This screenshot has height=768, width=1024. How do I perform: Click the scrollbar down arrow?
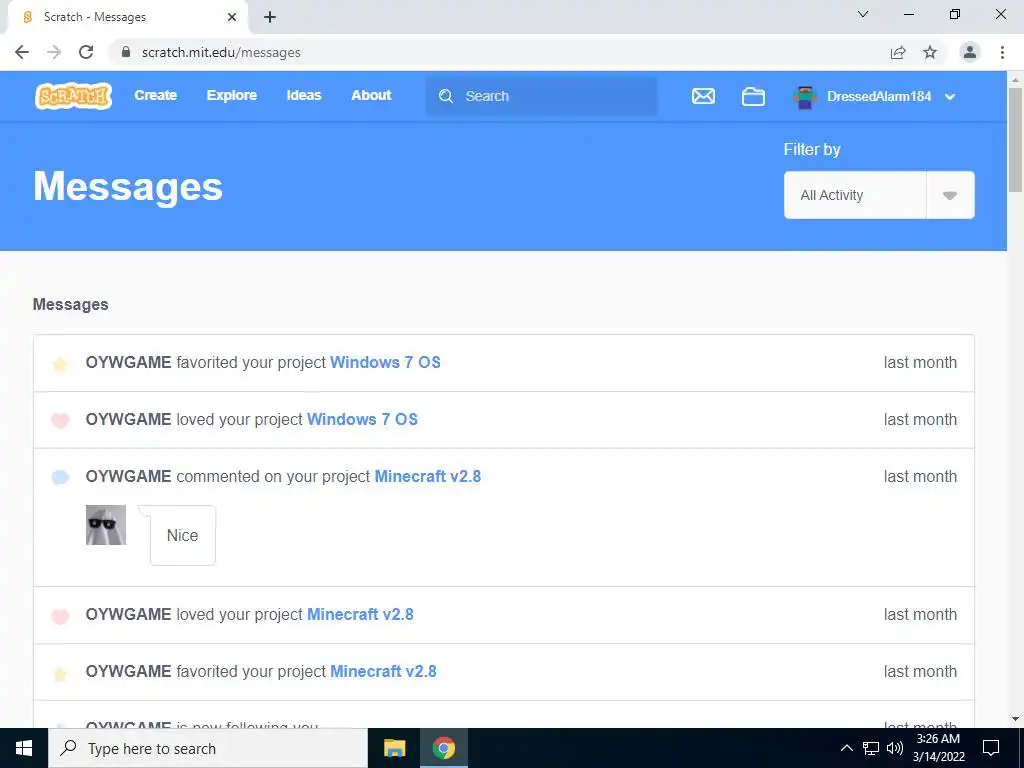[x=1016, y=719]
